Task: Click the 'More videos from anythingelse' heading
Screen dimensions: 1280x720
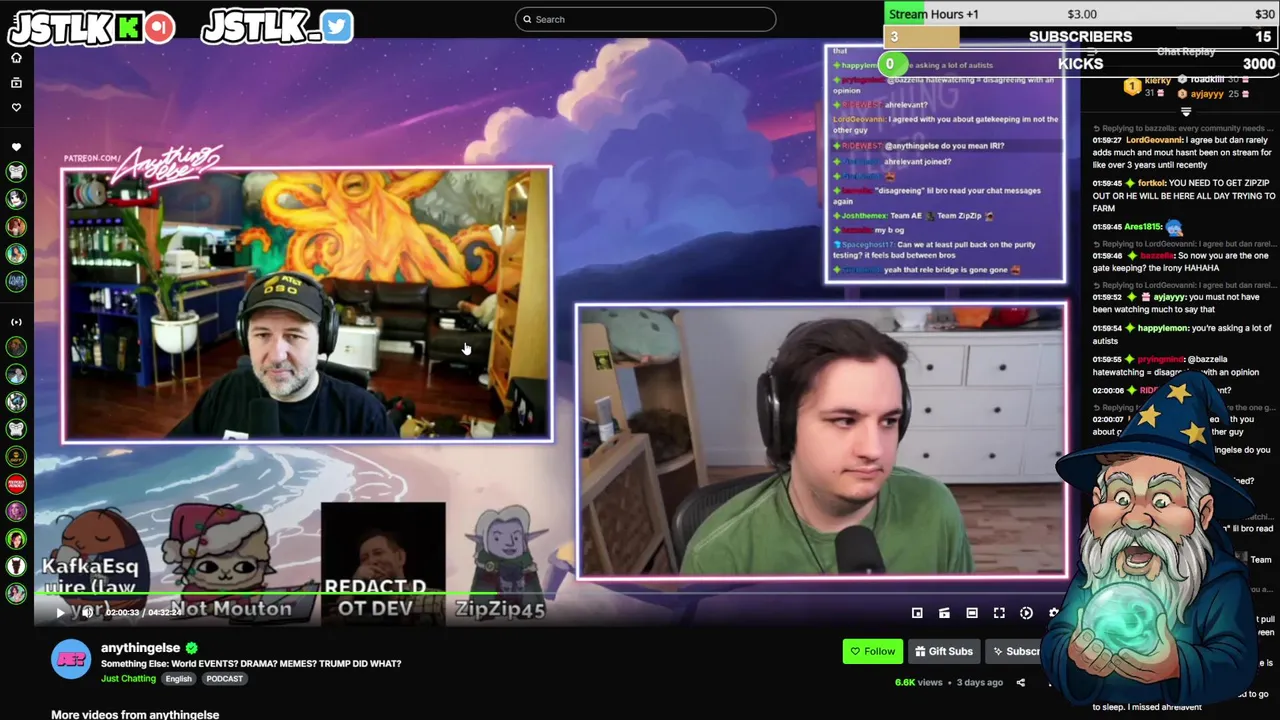Action: 135,714
